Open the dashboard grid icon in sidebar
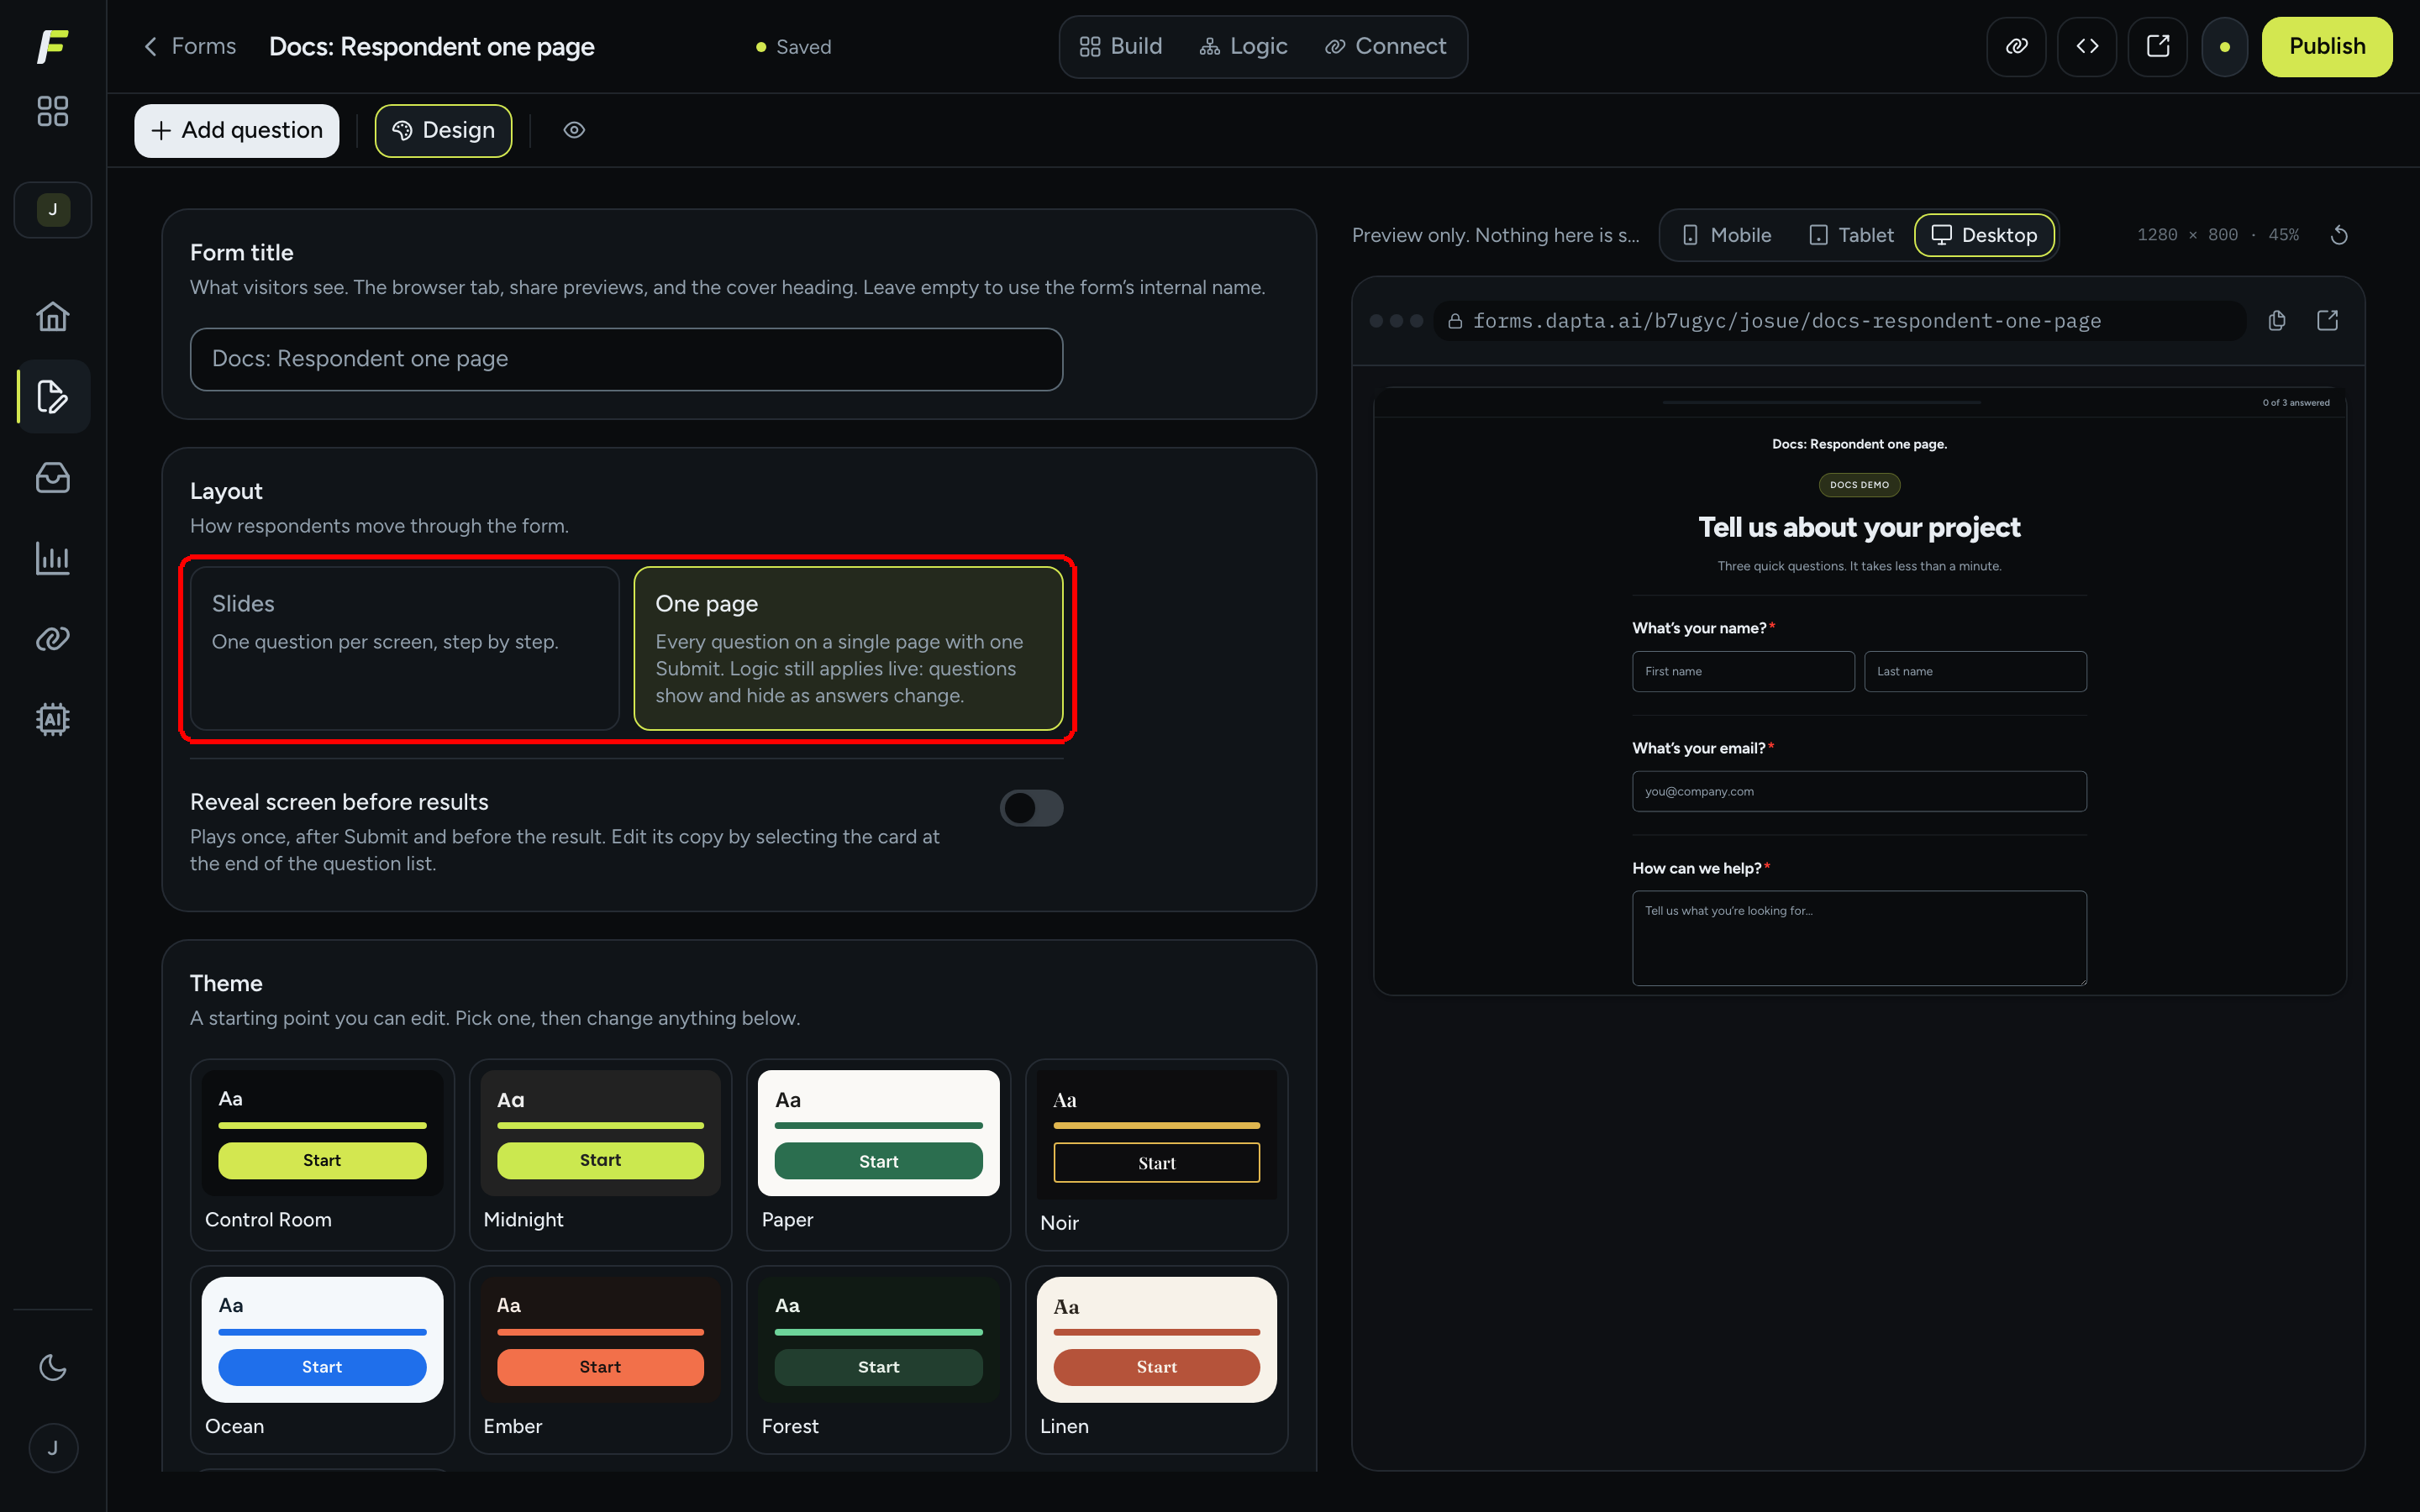Image resolution: width=2420 pixels, height=1512 pixels. tap(52, 111)
